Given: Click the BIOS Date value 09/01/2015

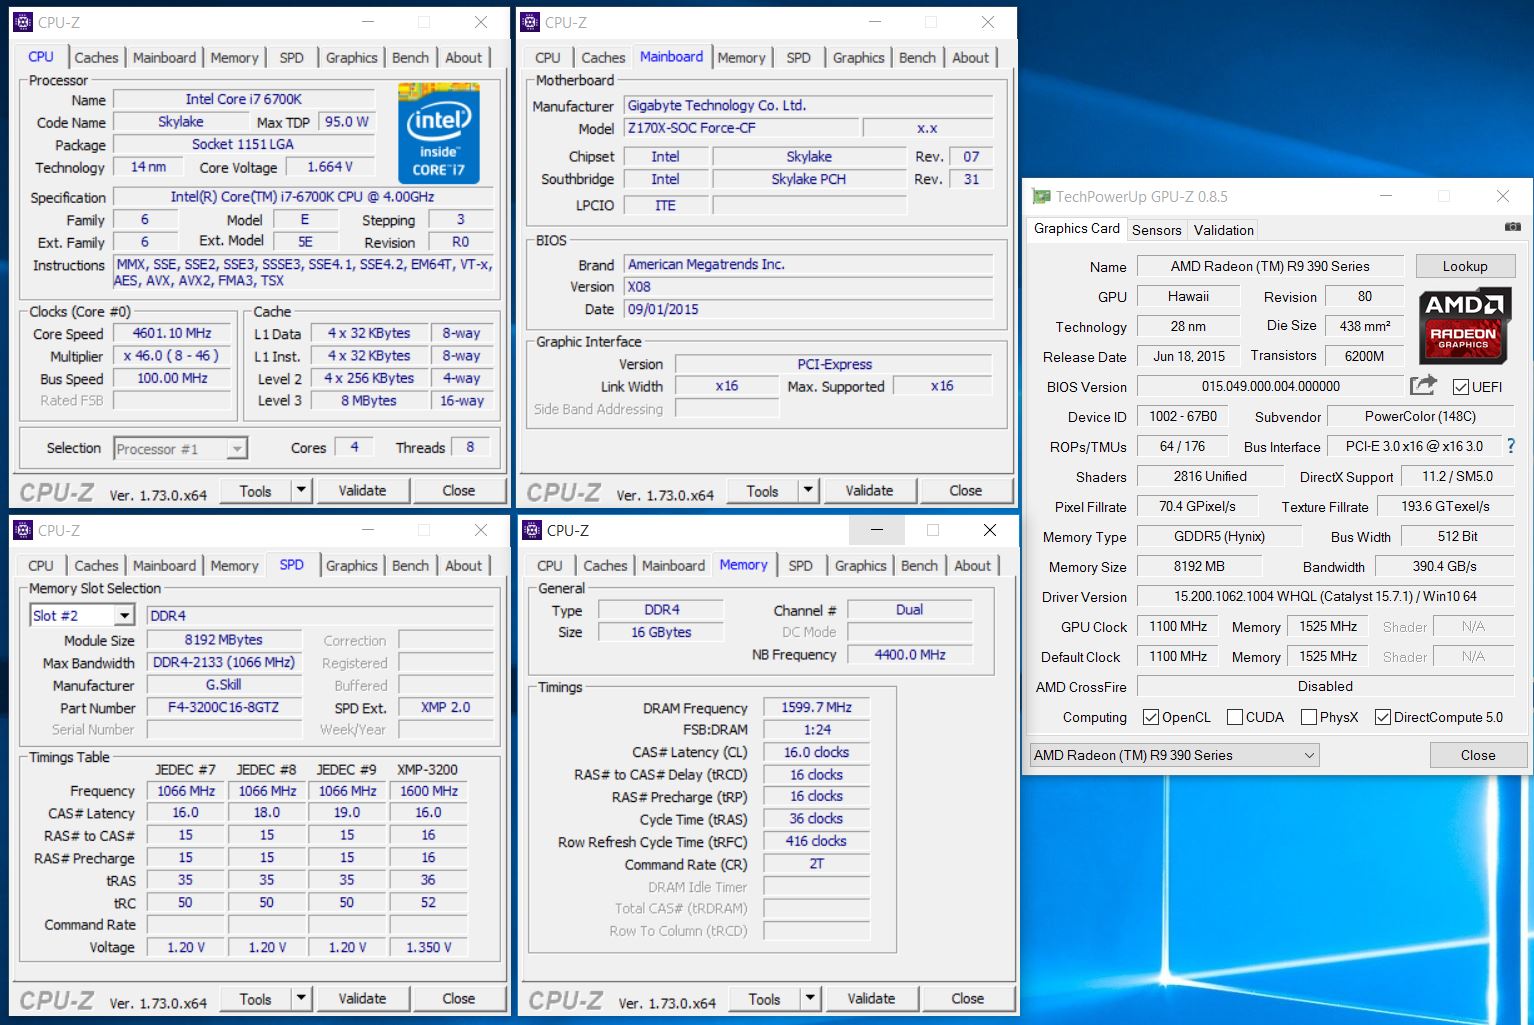Looking at the screenshot, I should [x=808, y=309].
